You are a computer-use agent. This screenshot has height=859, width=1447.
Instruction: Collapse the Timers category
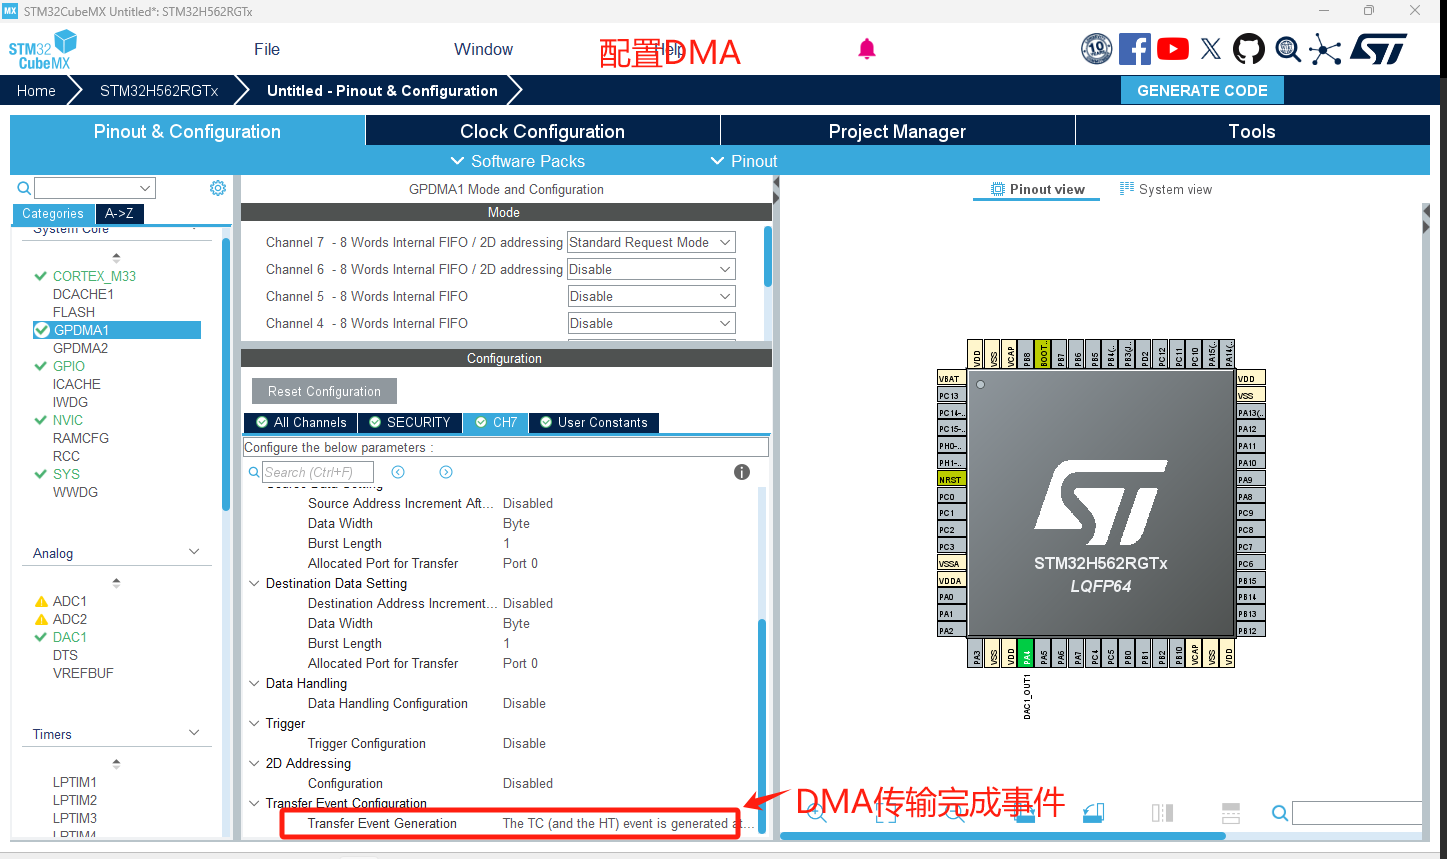[194, 733]
